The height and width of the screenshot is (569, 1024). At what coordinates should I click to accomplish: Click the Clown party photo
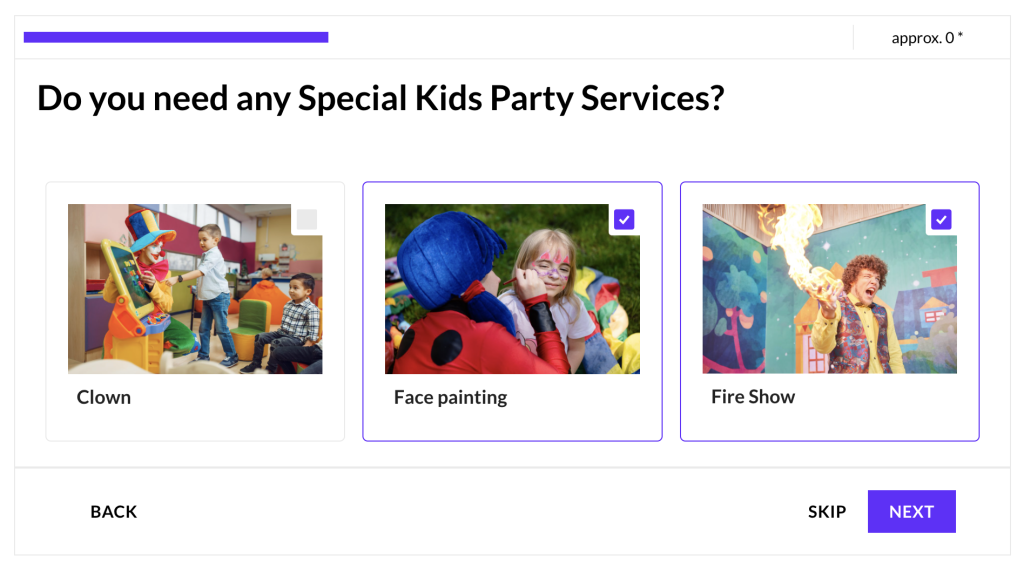click(x=195, y=289)
